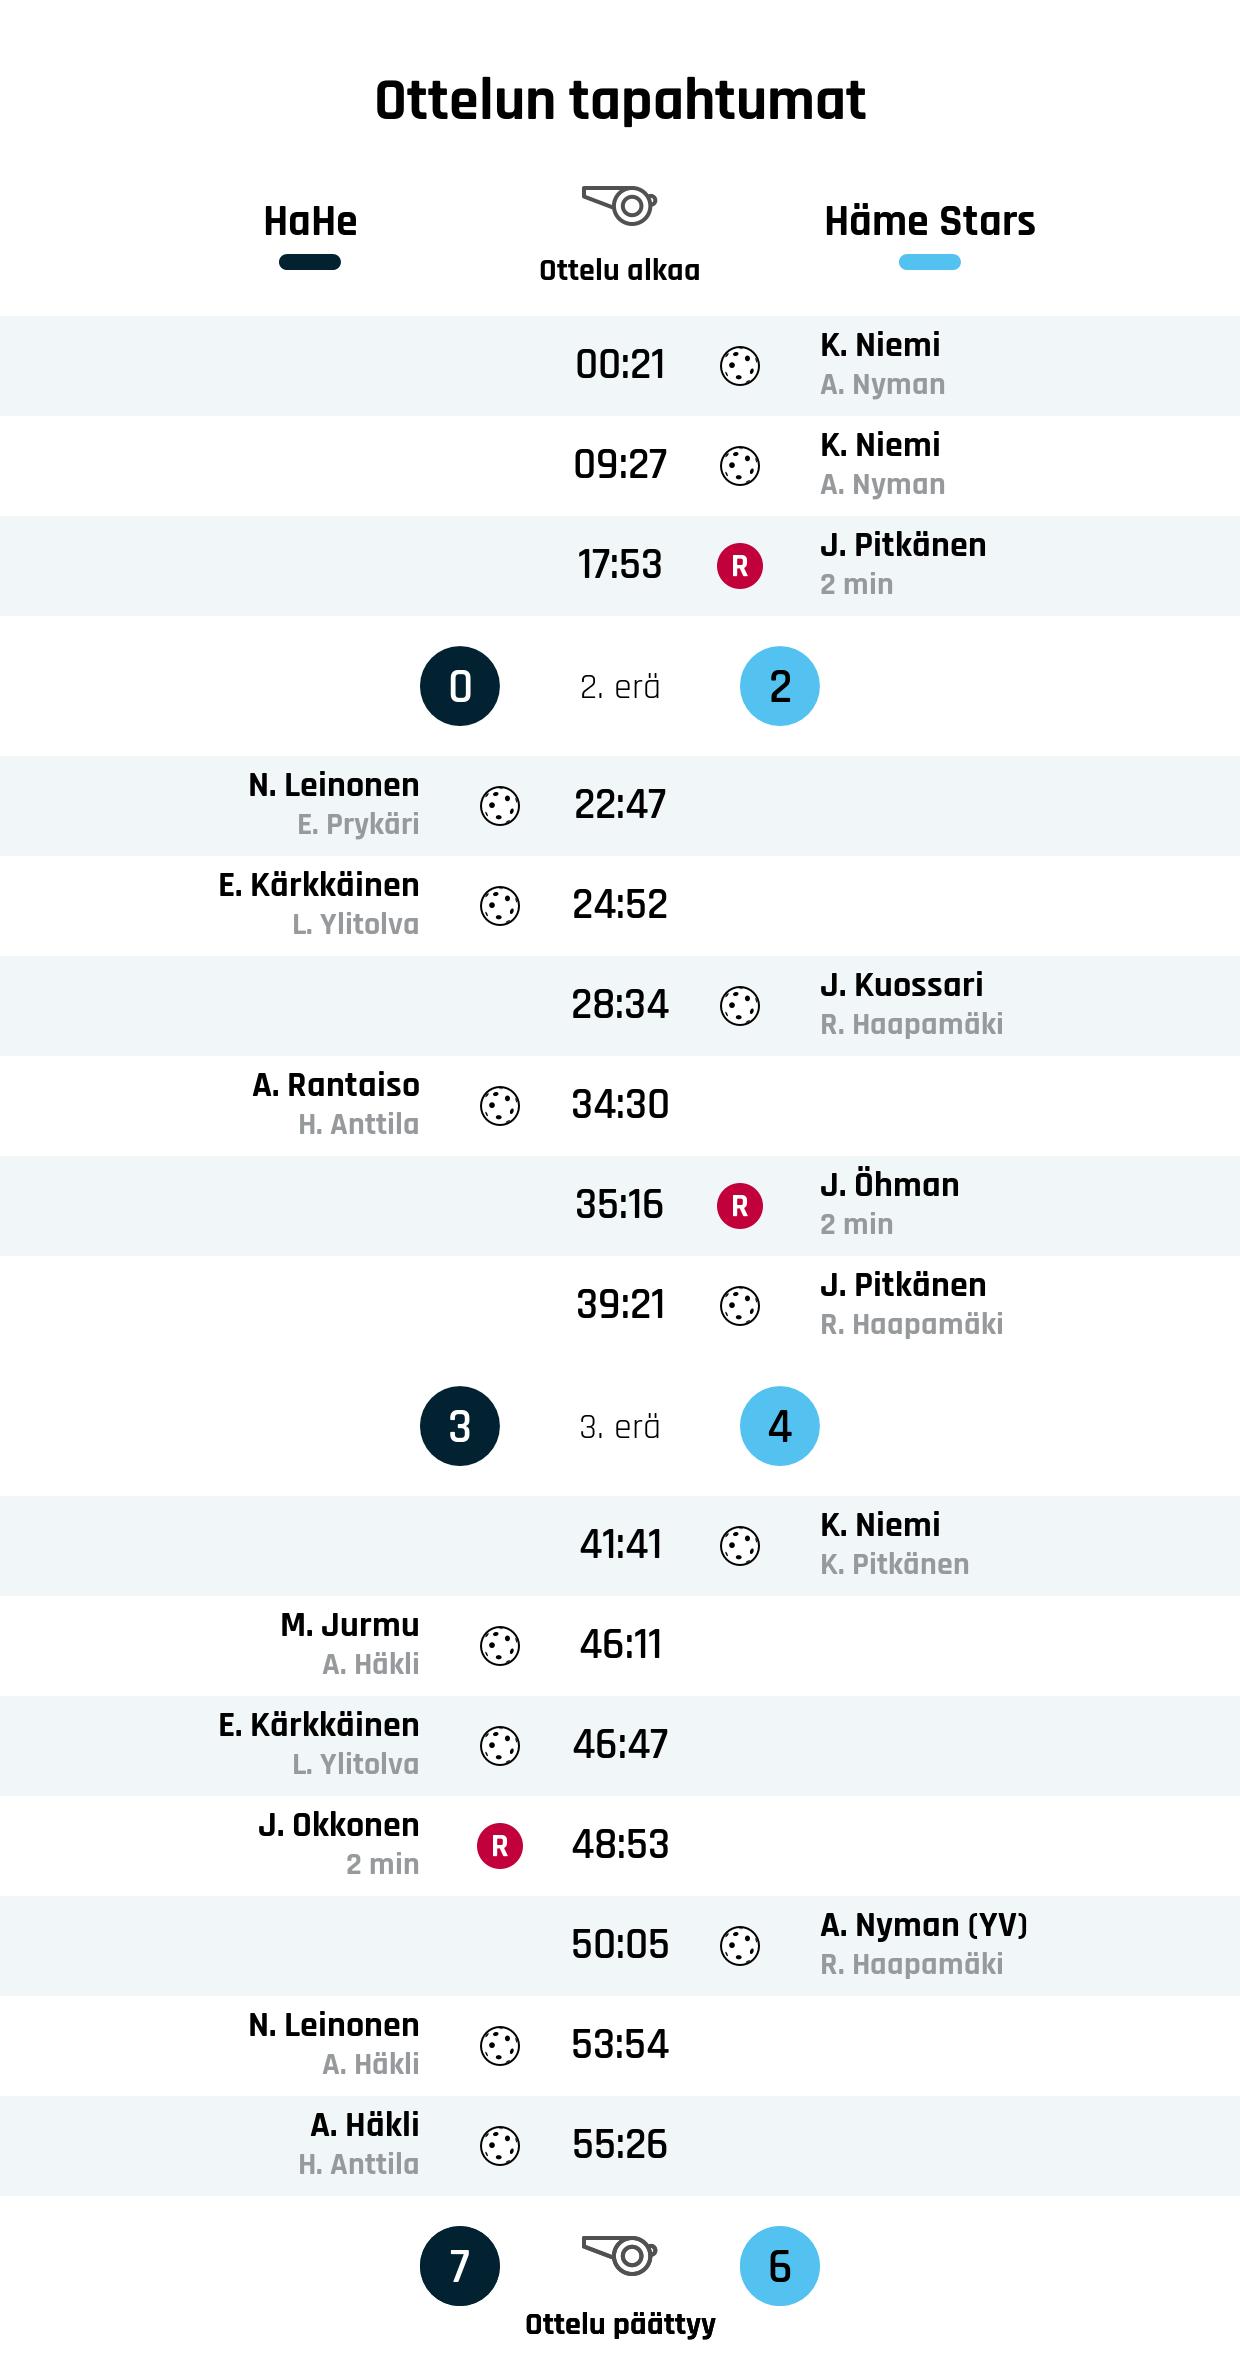This screenshot has height=2358, width=1240.
Task: Click the red penalty icon at 17:53
Action: (x=740, y=566)
